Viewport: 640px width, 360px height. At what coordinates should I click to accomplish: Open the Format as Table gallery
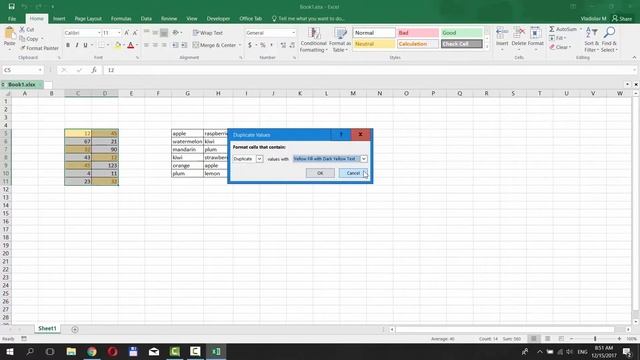(340, 40)
